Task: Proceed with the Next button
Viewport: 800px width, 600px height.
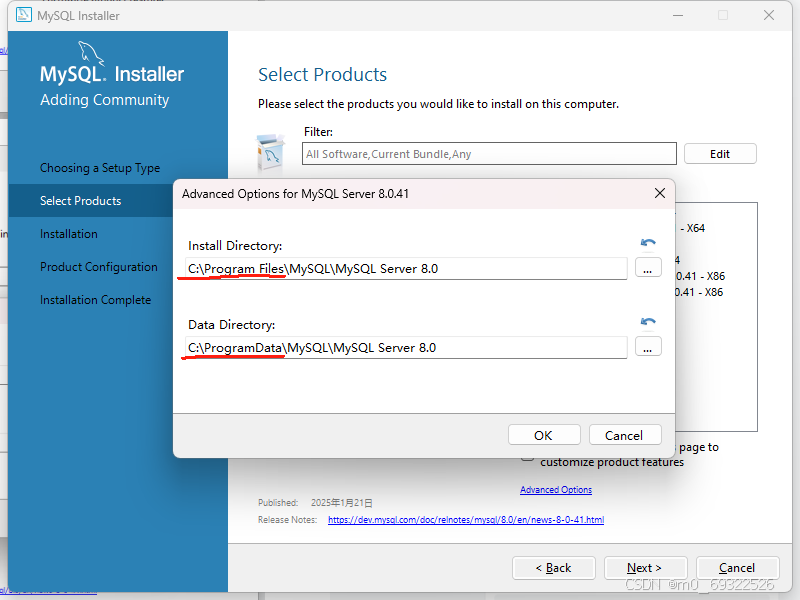Action: (x=645, y=568)
